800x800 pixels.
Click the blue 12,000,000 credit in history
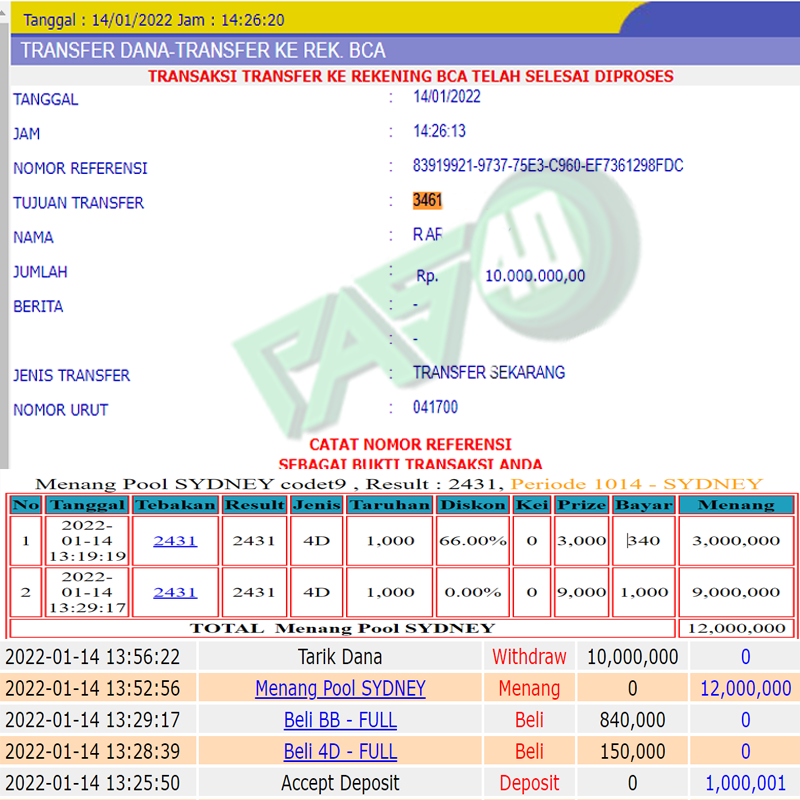[x=745, y=688]
